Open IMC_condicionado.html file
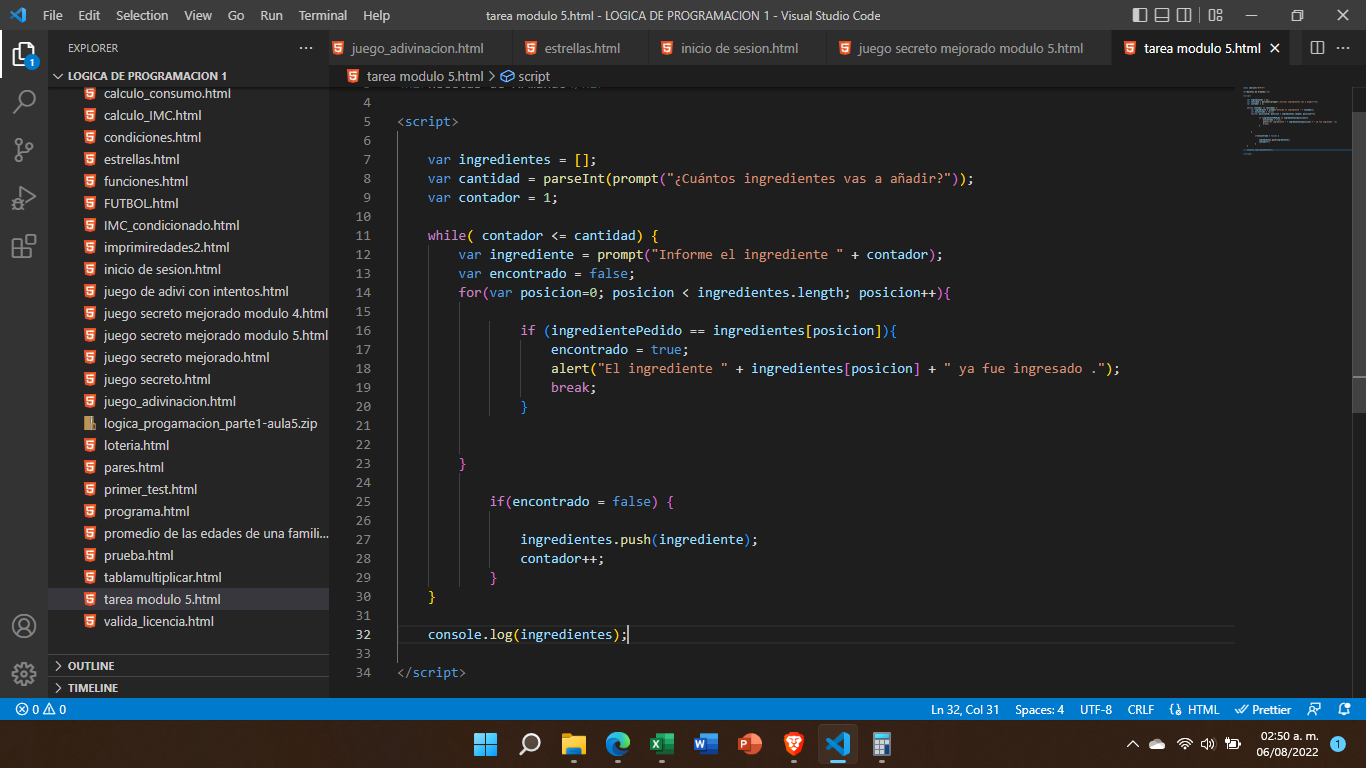 click(x=171, y=226)
